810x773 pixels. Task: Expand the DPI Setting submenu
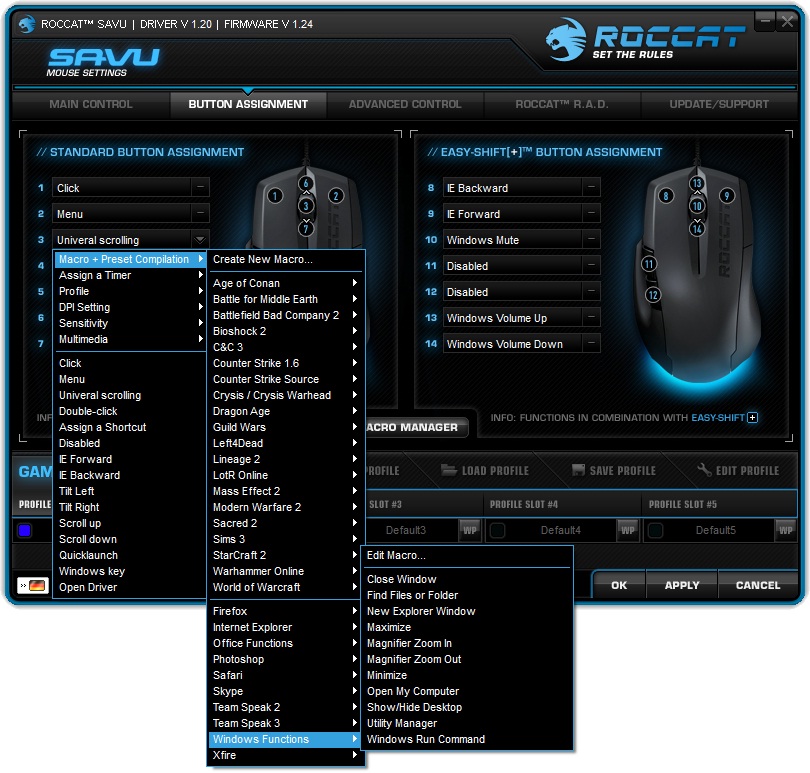(x=130, y=307)
